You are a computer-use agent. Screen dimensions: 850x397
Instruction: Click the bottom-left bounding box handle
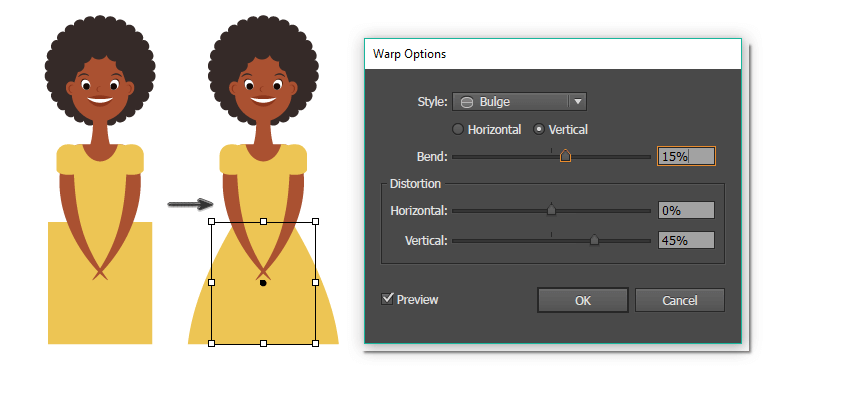(x=211, y=343)
